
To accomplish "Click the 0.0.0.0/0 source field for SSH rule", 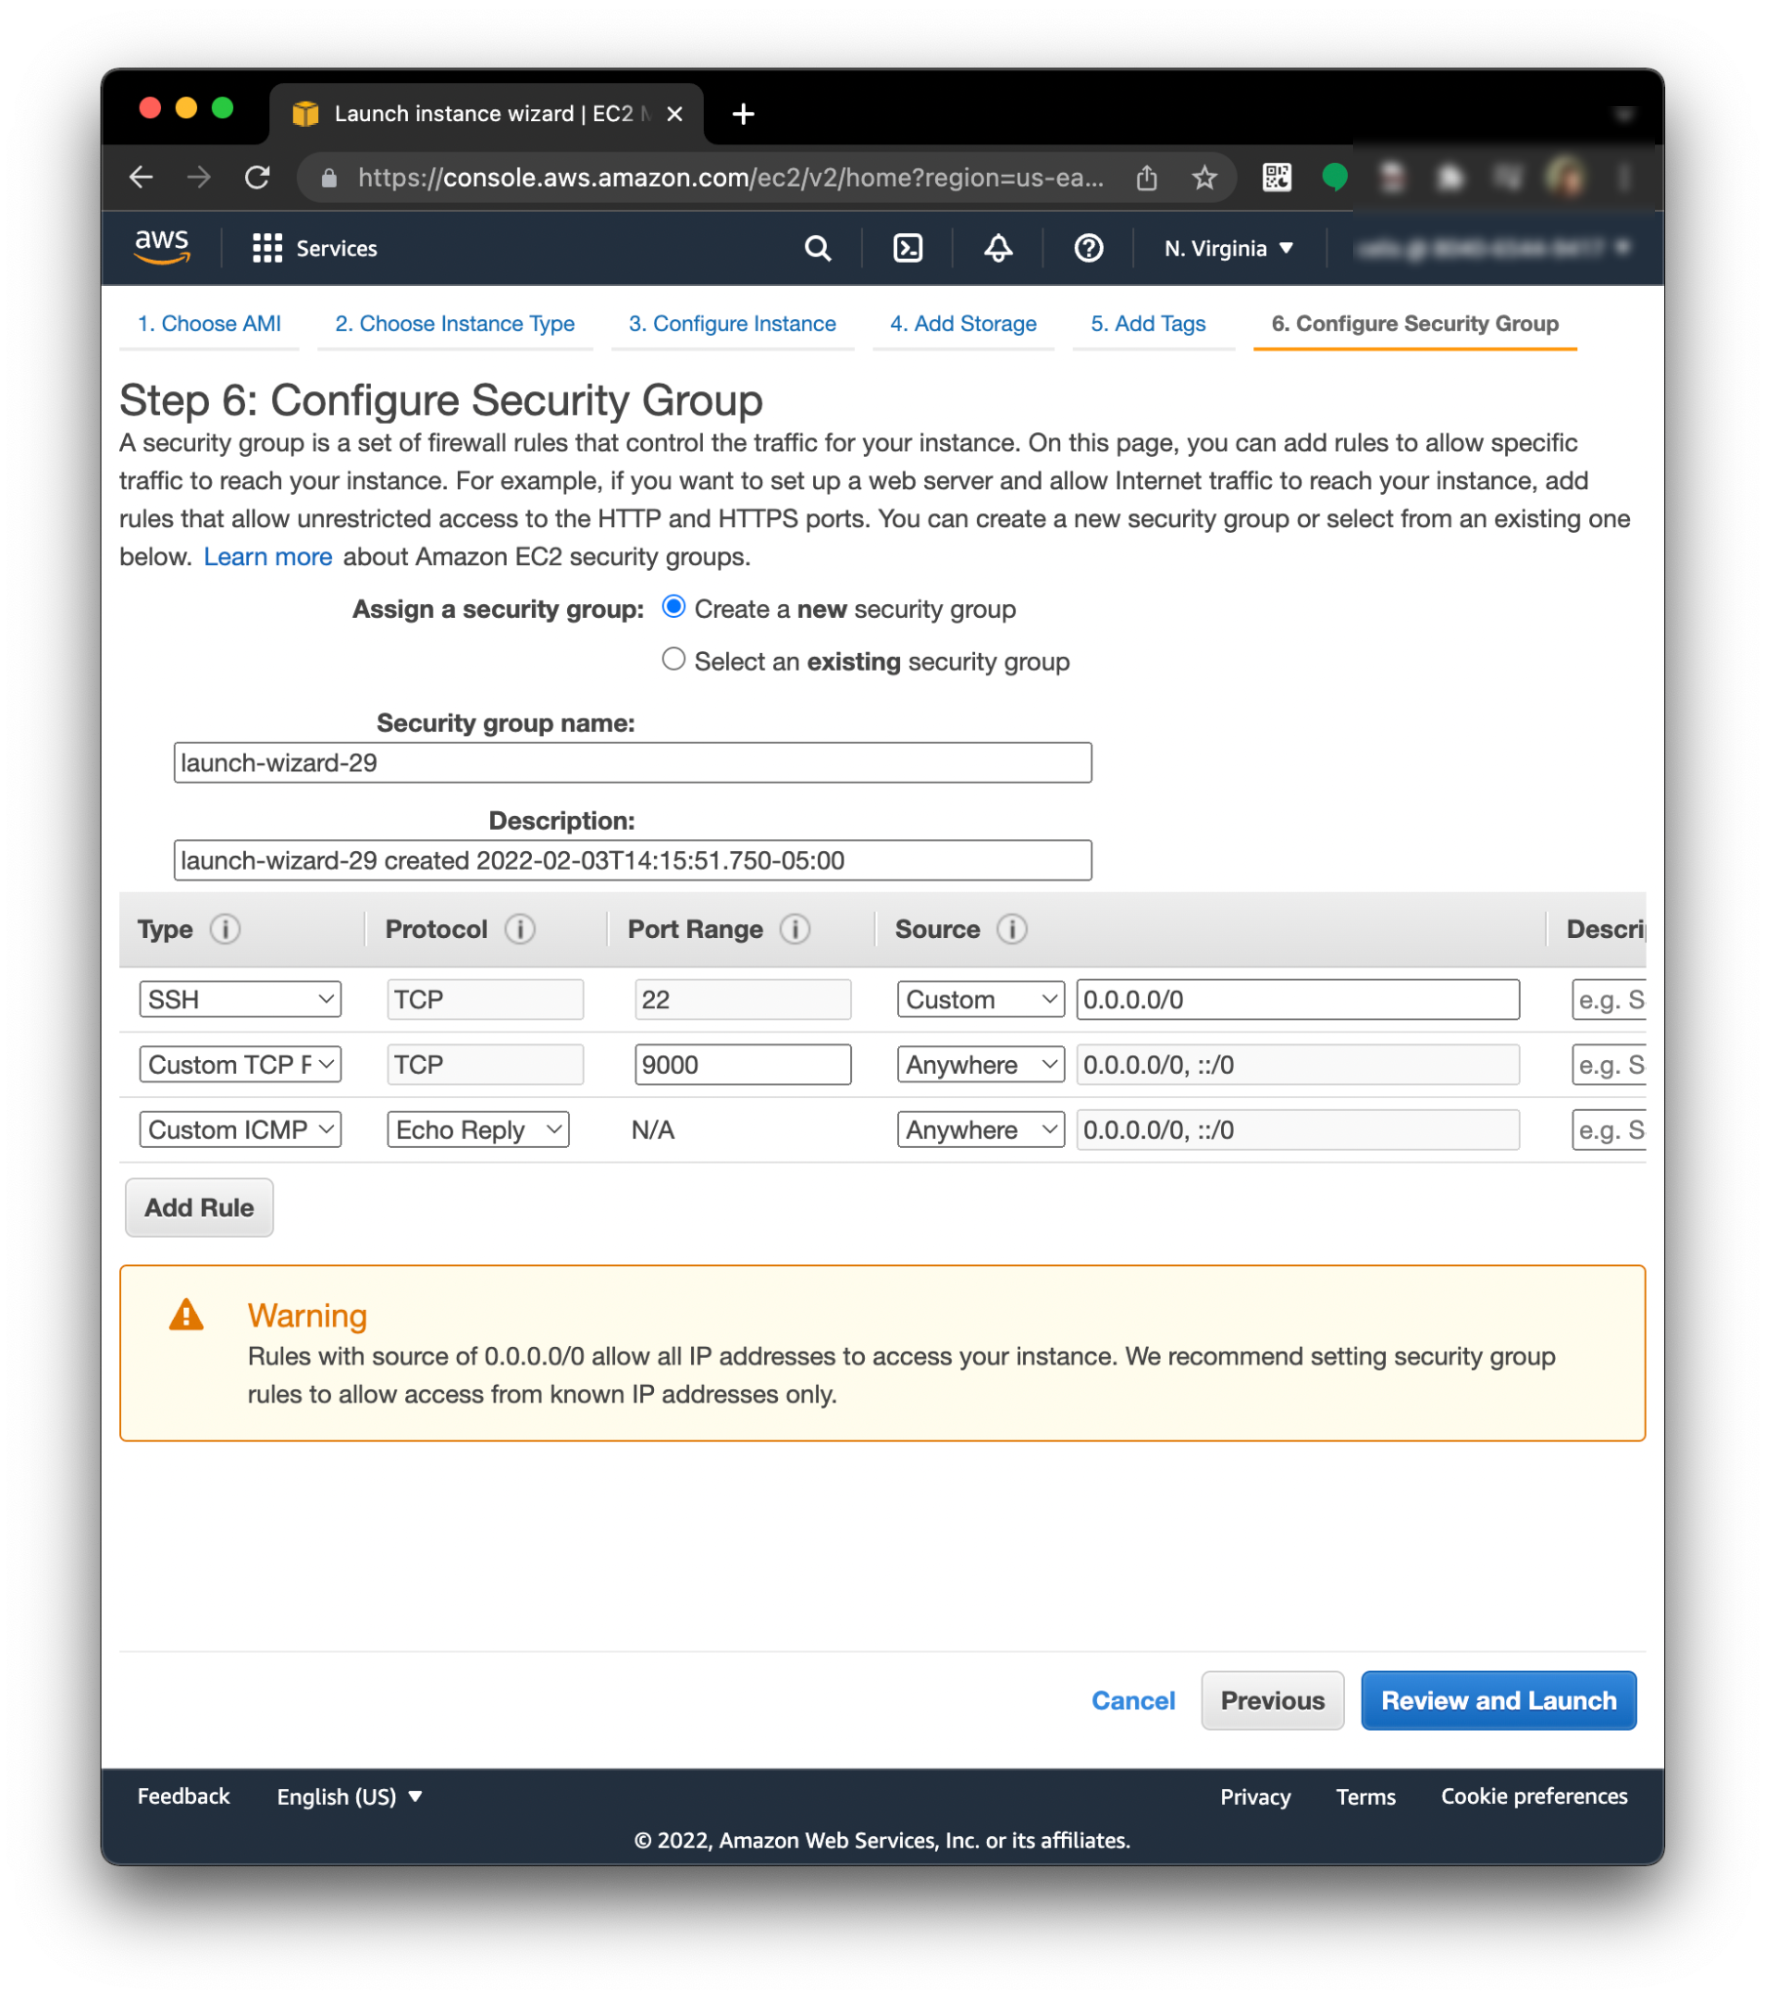I will click(1297, 999).
